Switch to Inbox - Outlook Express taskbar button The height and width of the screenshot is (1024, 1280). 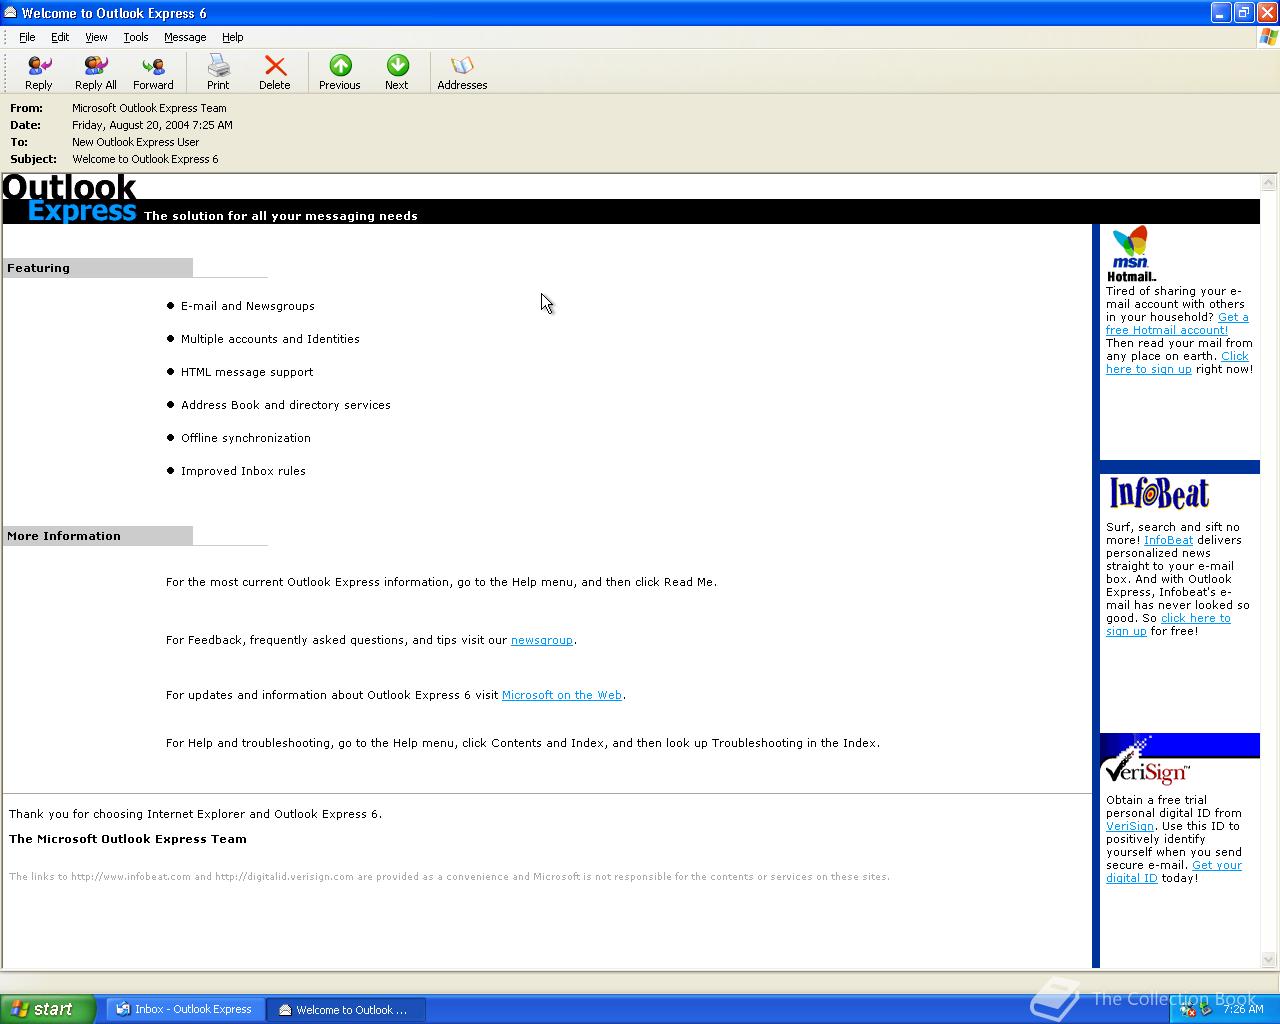click(x=186, y=1010)
